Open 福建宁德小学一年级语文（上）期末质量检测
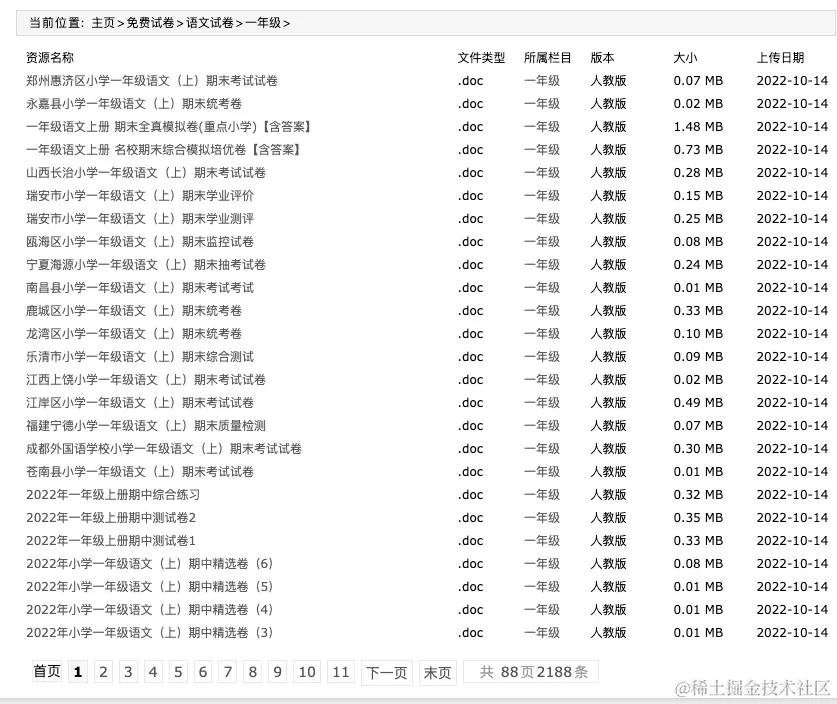Image resolution: width=837 pixels, height=704 pixels. pos(146,425)
